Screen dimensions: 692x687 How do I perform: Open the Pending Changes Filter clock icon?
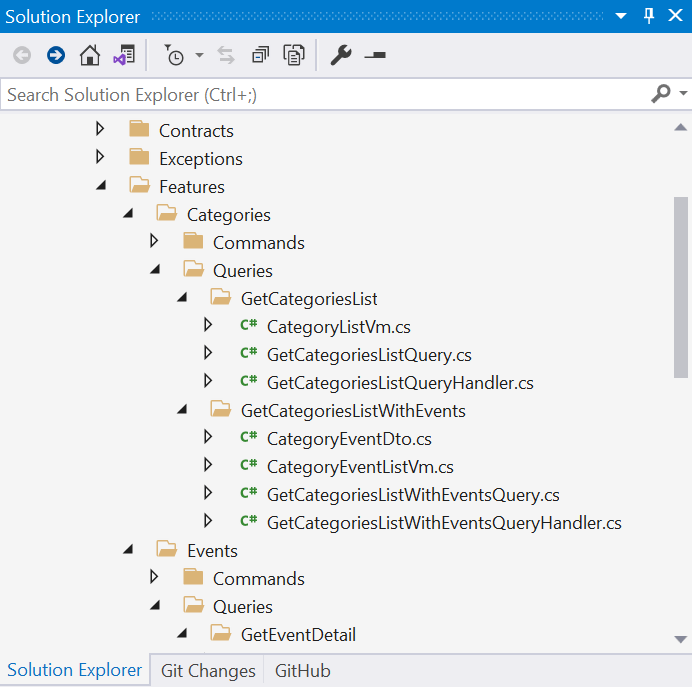(174, 55)
